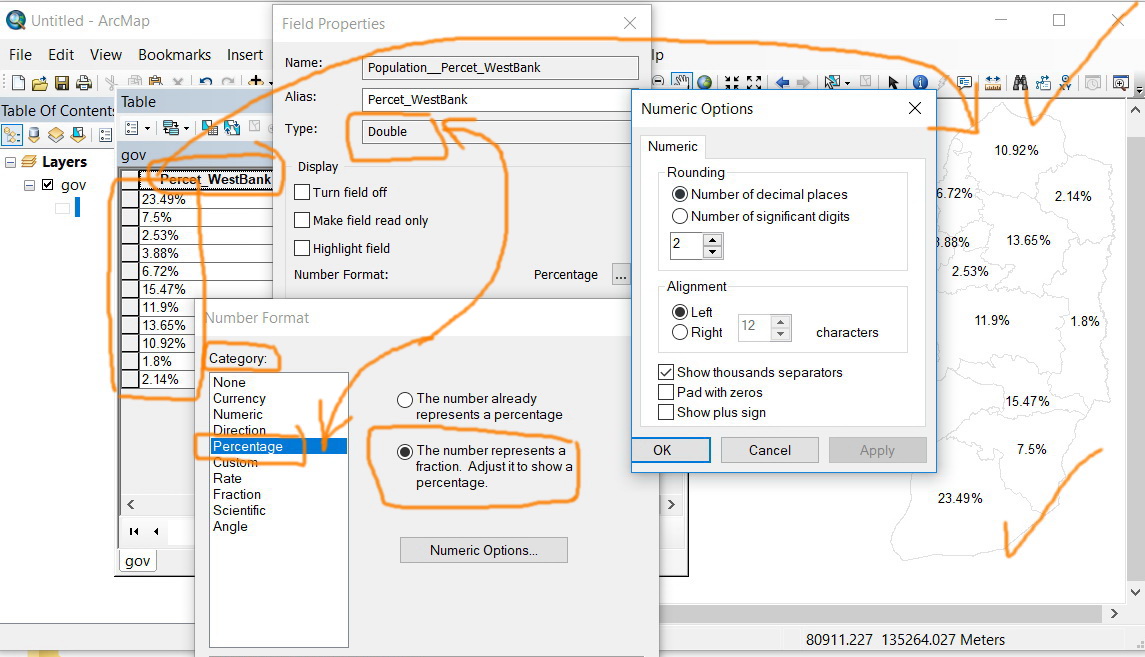Open the Find binoculars tool
The width and height of the screenshot is (1145, 657).
1020,82
